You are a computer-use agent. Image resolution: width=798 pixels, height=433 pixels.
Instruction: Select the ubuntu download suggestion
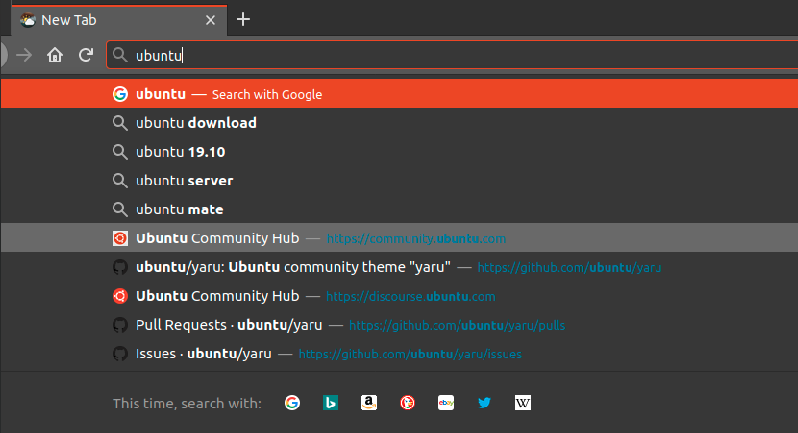pyautogui.click(x=400, y=123)
